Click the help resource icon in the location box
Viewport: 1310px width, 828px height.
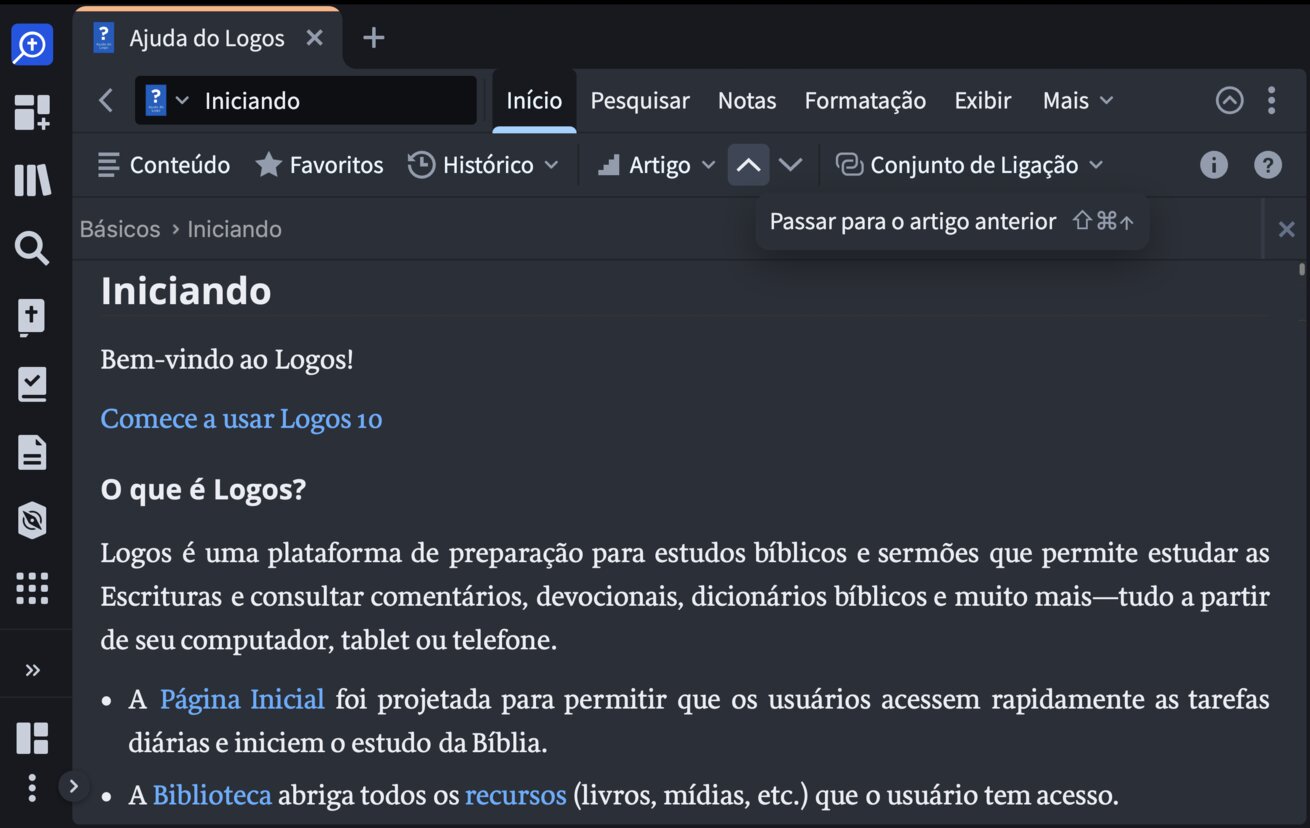pyautogui.click(x=156, y=100)
